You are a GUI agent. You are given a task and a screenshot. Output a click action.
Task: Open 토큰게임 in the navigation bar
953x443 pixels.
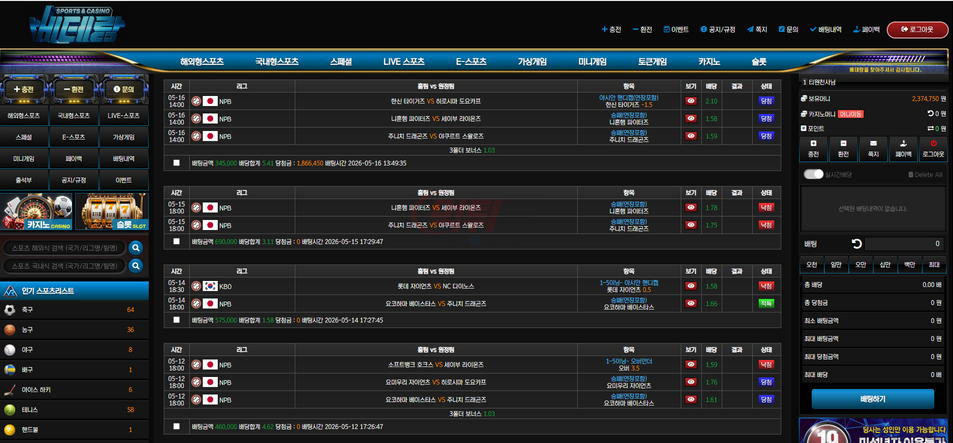[x=652, y=61]
